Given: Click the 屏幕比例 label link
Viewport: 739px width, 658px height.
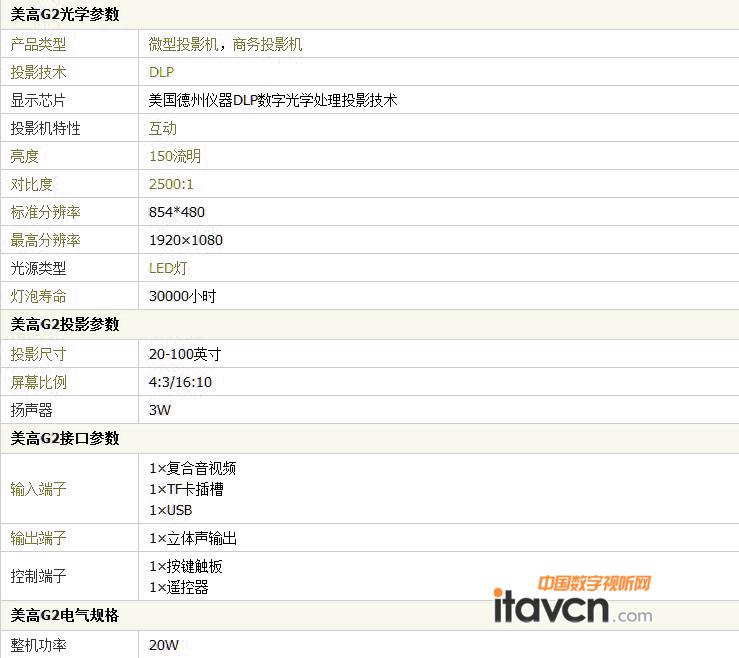Looking at the screenshot, I should [38, 382].
